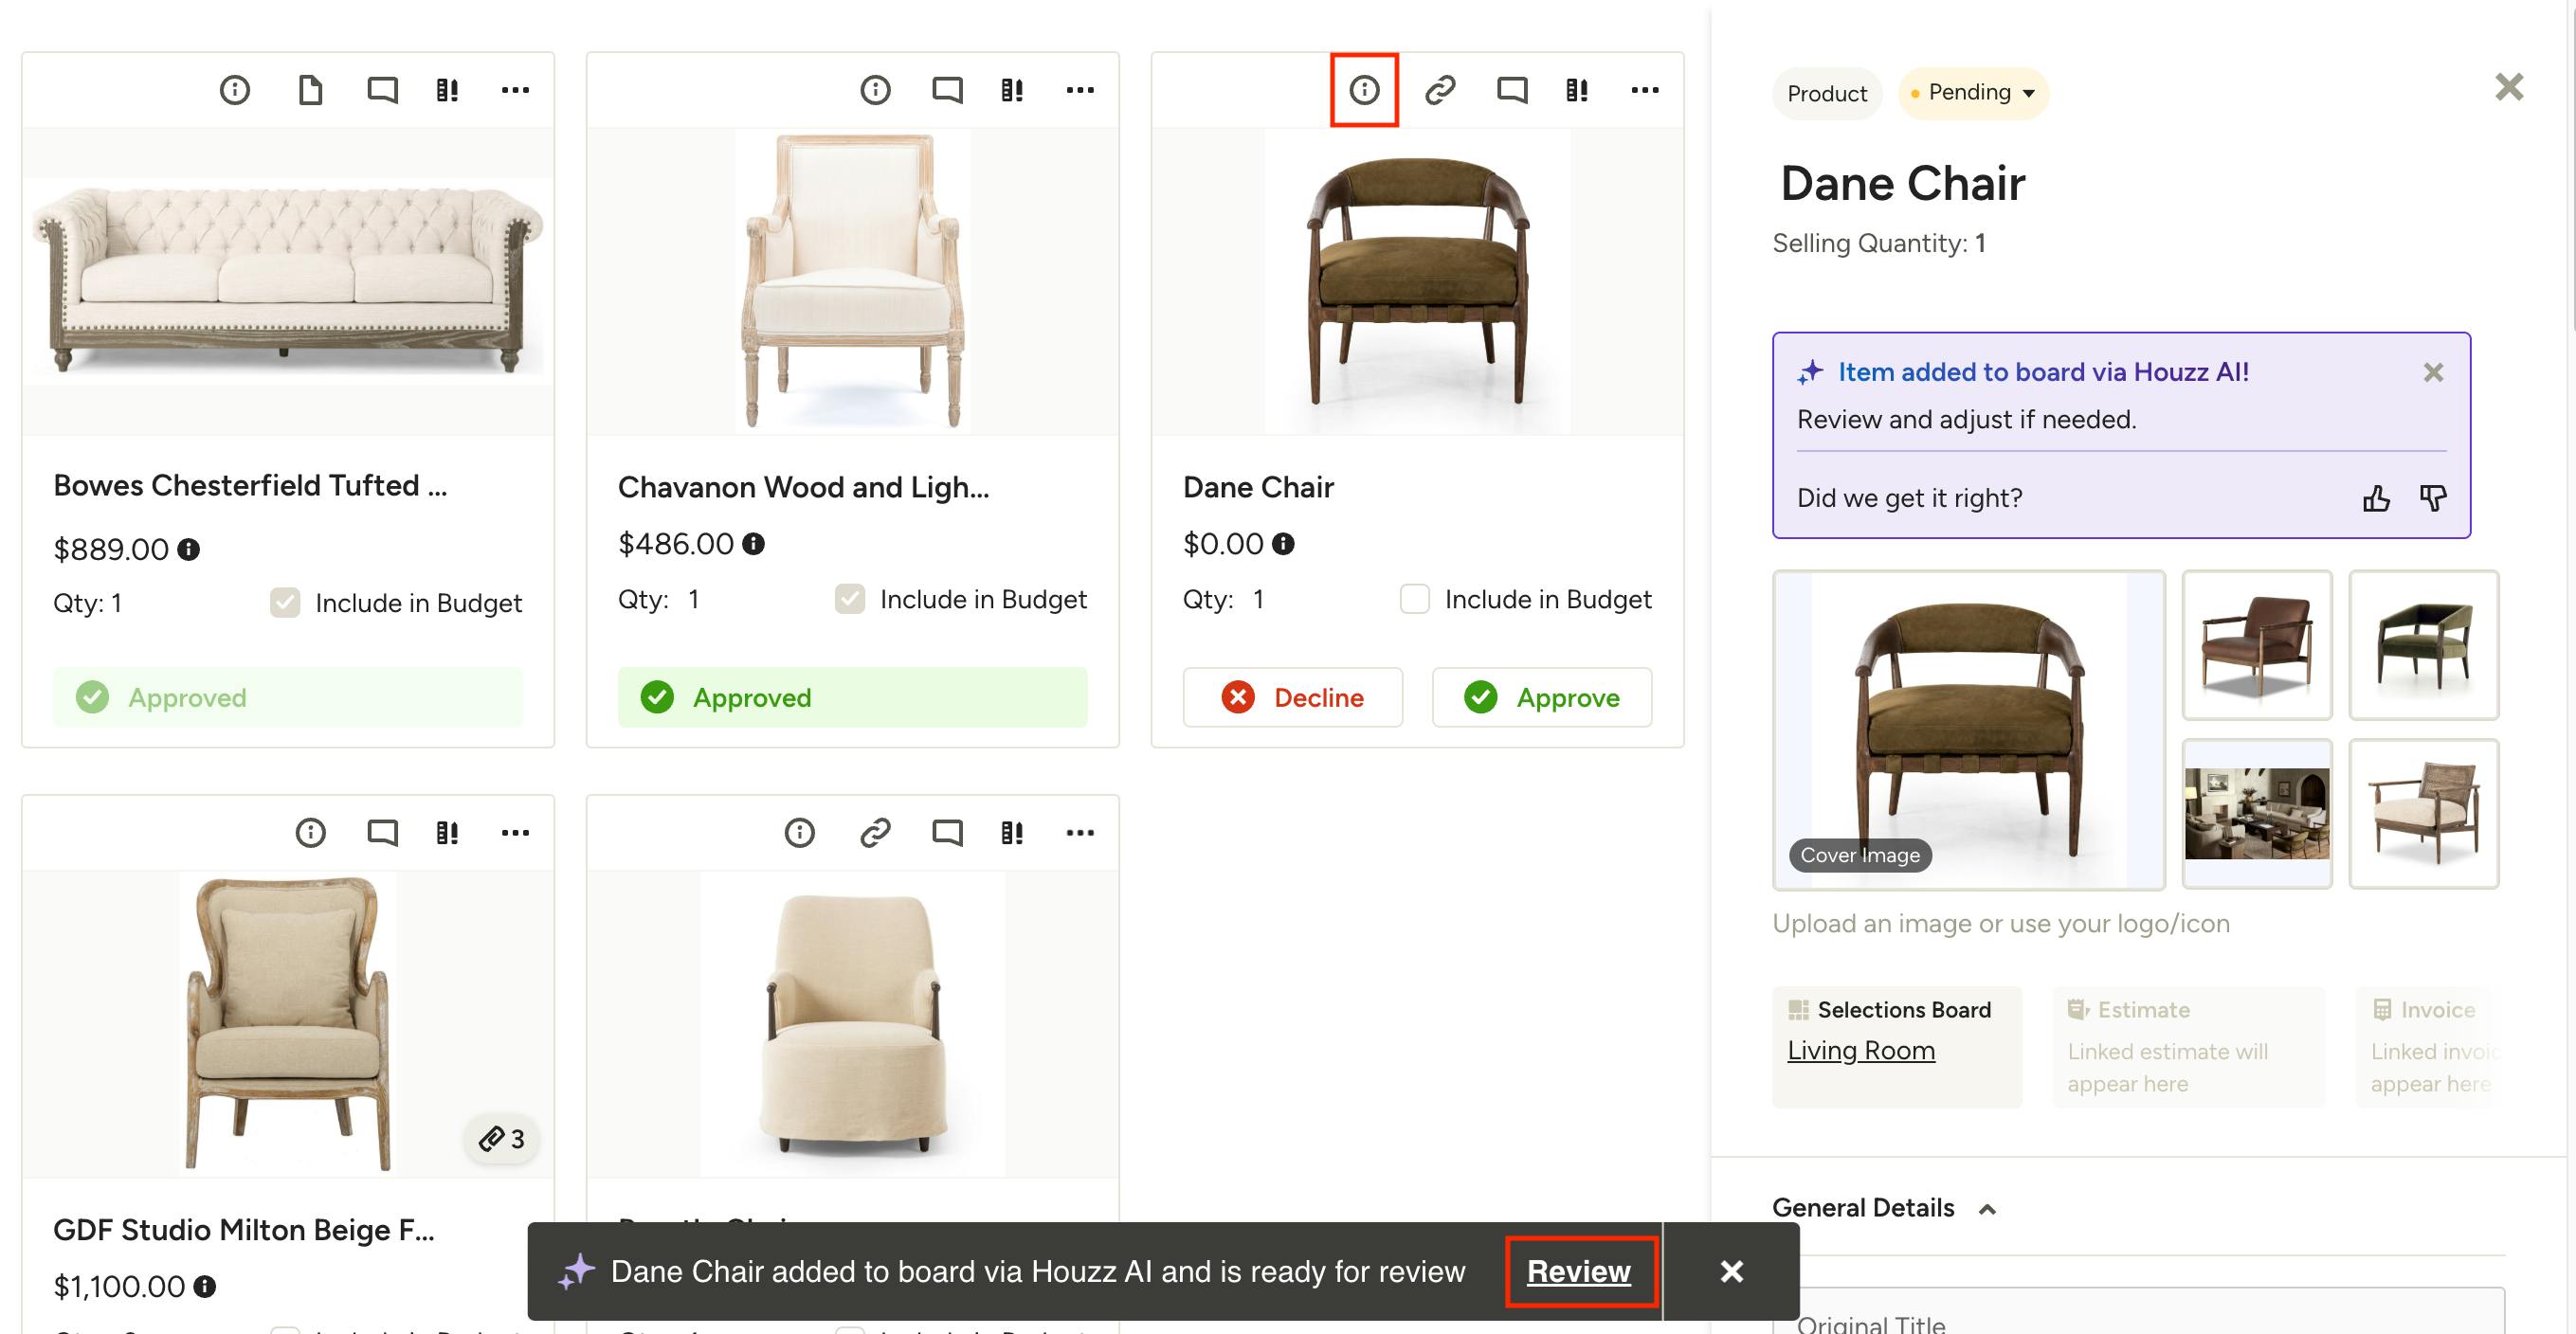Click compare icon on GDF Studio Milton card
The image size is (2576, 1334).
[447, 833]
